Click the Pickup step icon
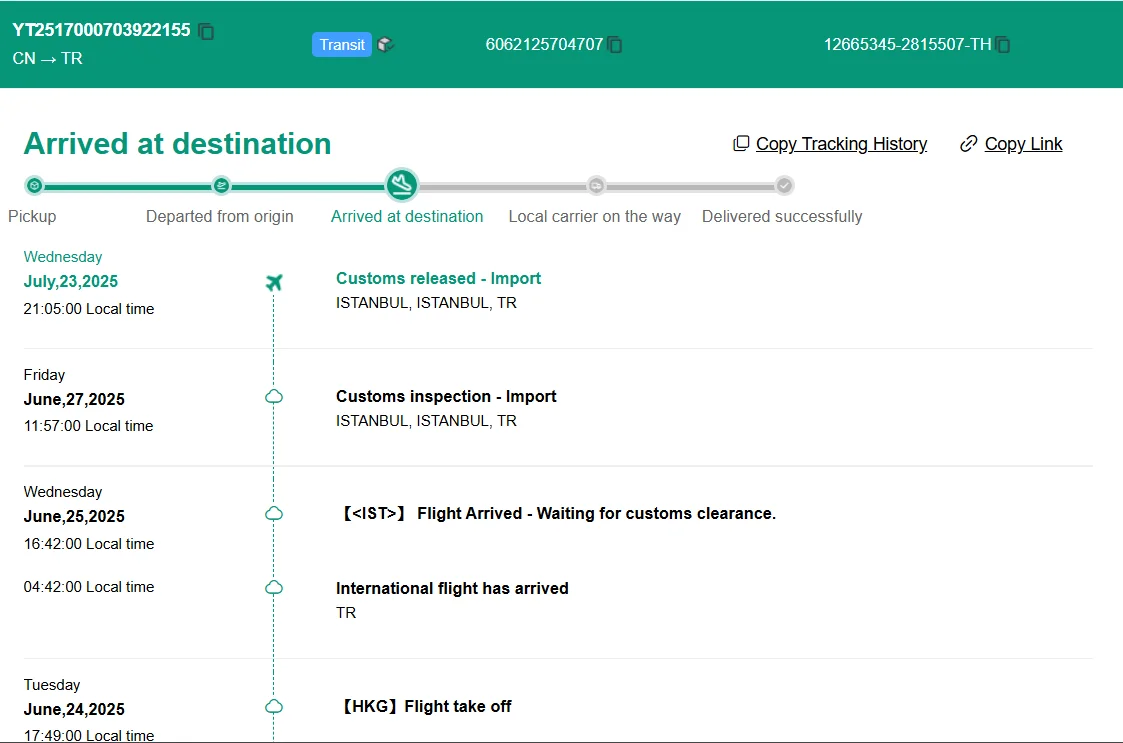Screen dimensions: 1123x743 point(34,185)
